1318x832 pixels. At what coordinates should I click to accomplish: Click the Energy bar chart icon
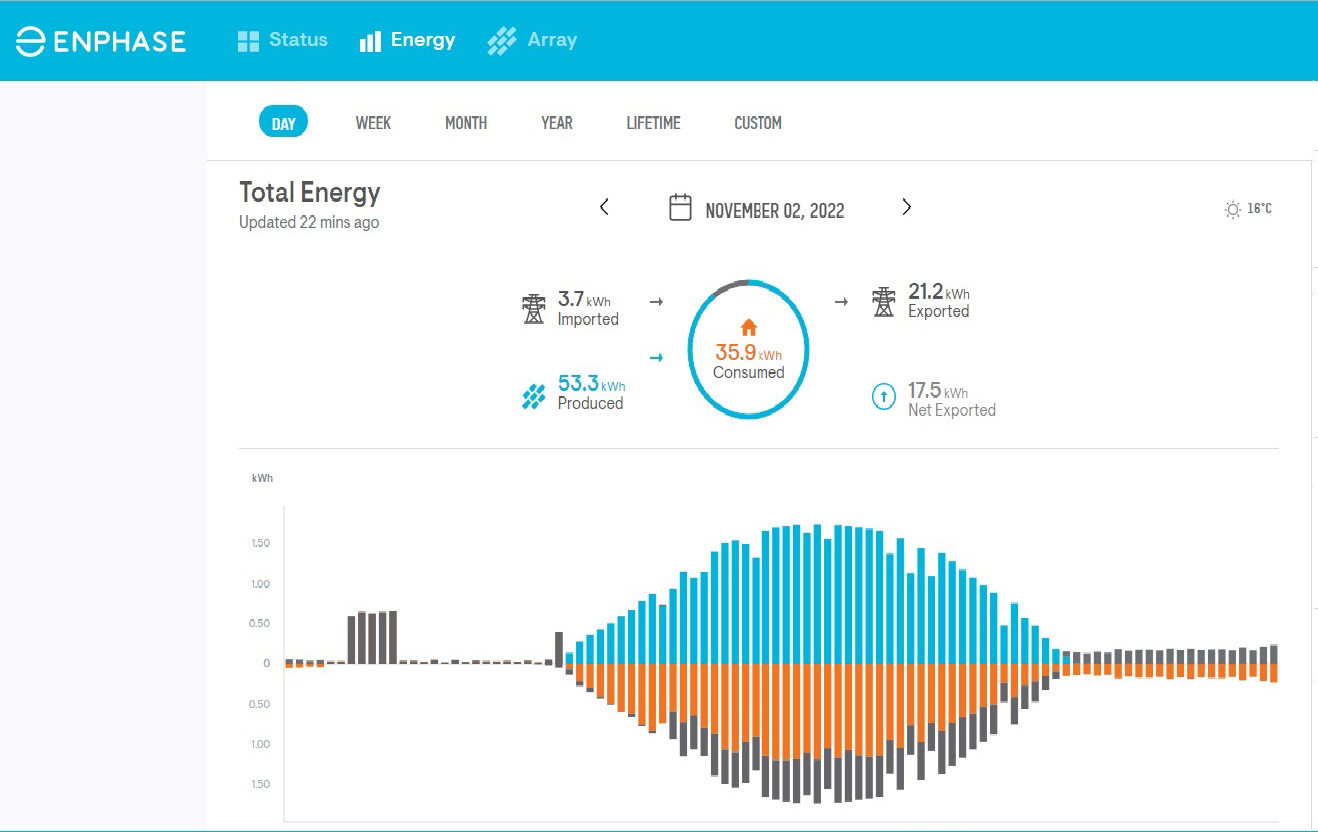click(370, 41)
